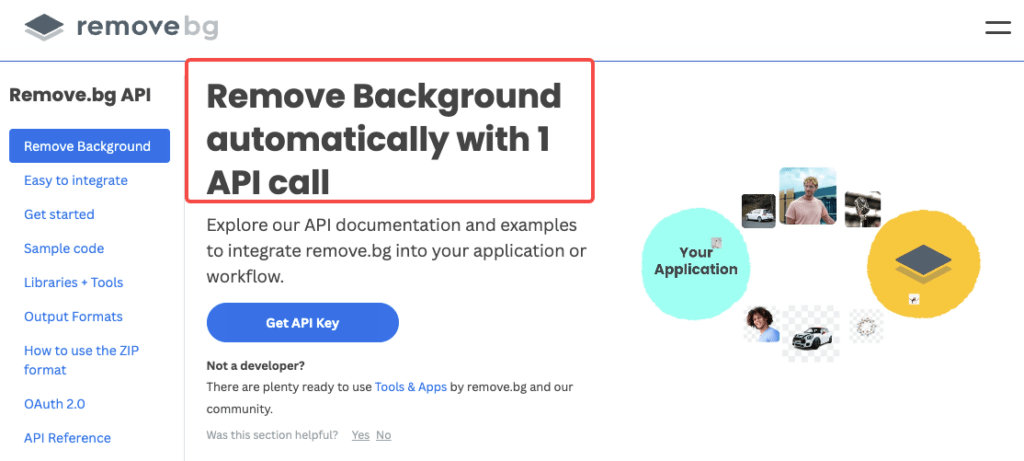Answer Yes to section helpful
Viewport: 1024px width, 461px height.
[x=360, y=435]
